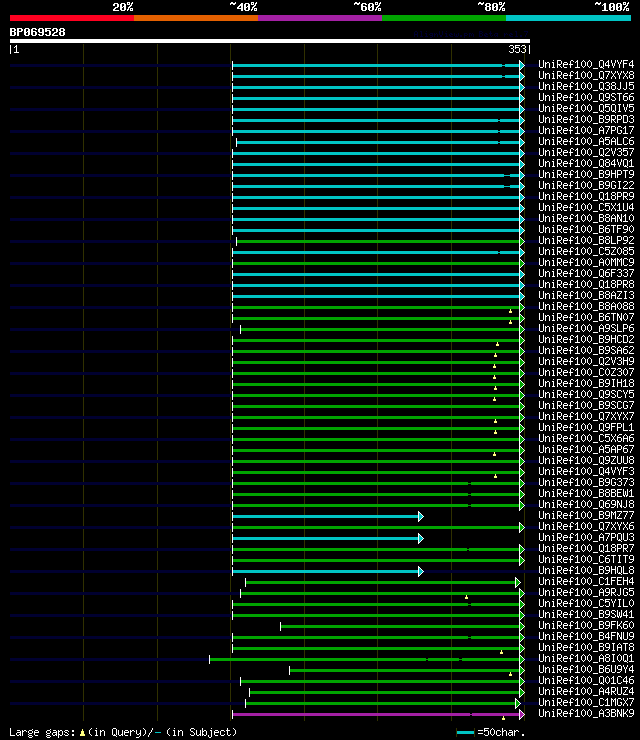Select the UniRef100_C1MGX7 label

coord(586,702)
